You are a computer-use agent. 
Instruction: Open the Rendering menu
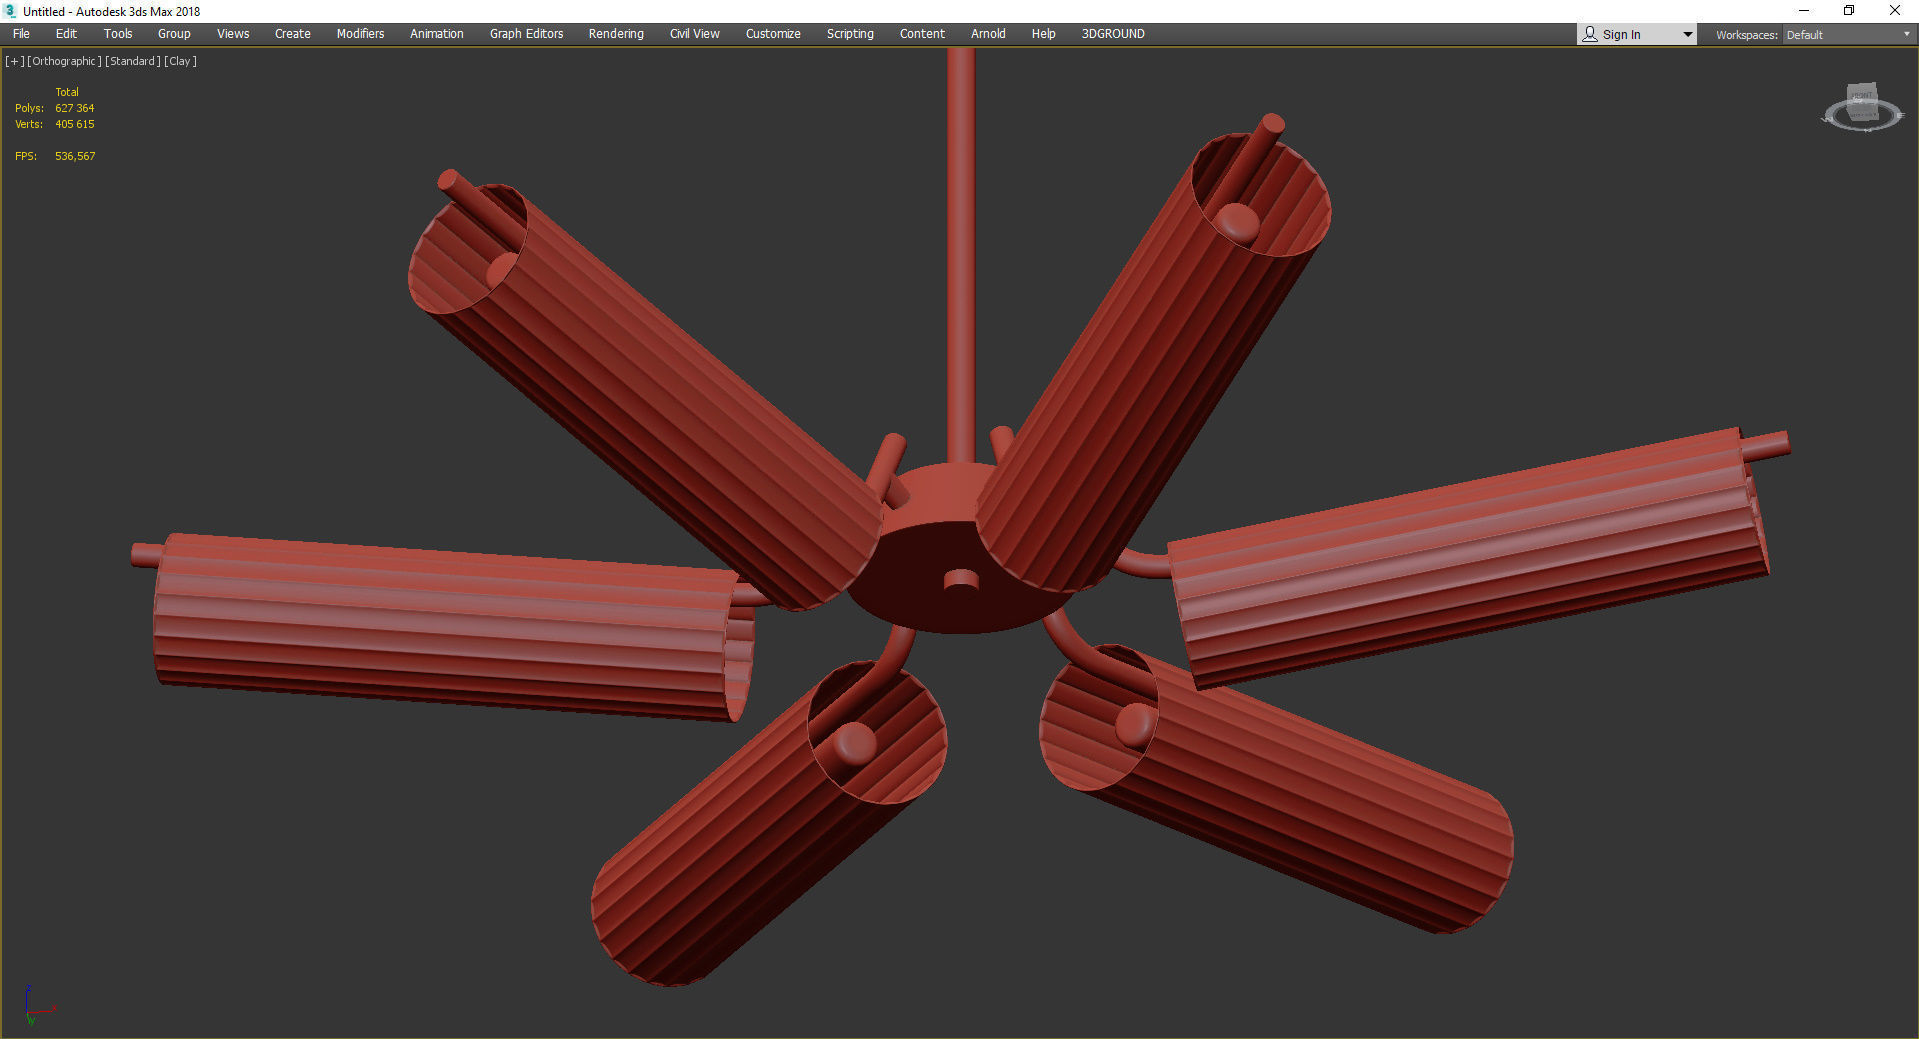click(x=616, y=34)
